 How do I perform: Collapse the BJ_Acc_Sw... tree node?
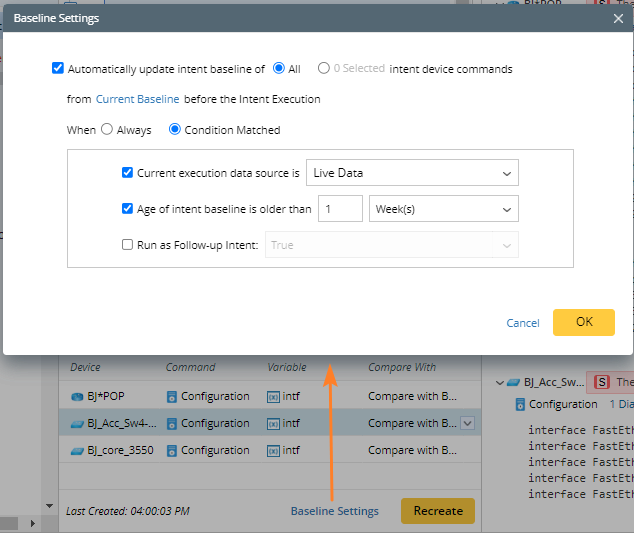(500, 383)
